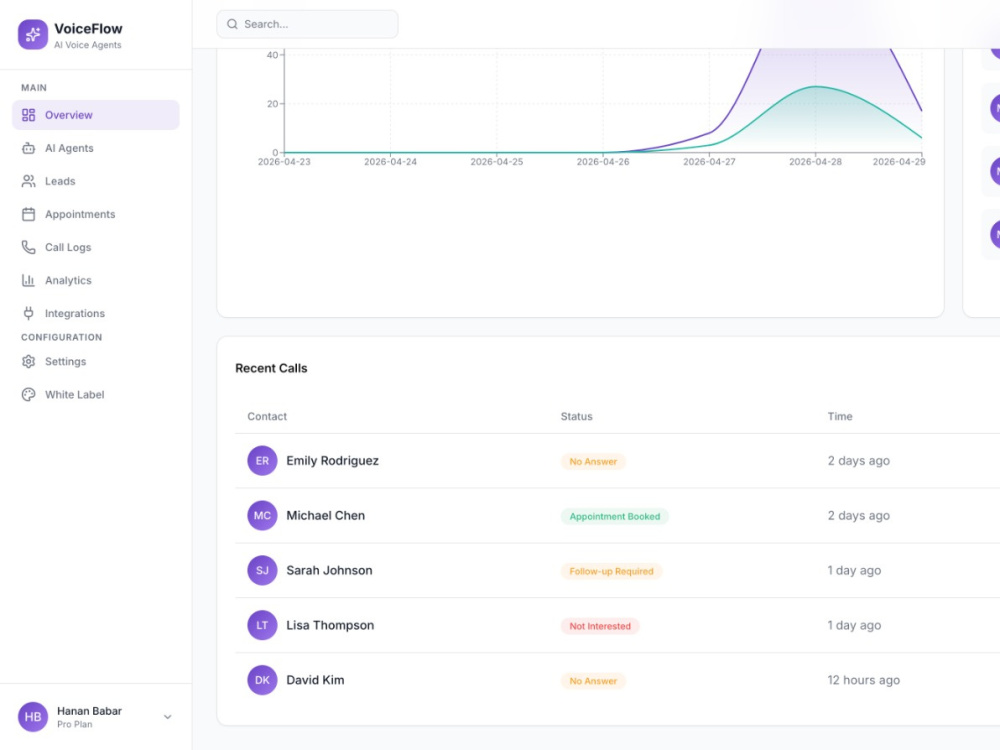Click David Kim's No Answer badge
The image size is (1000, 750).
click(593, 680)
